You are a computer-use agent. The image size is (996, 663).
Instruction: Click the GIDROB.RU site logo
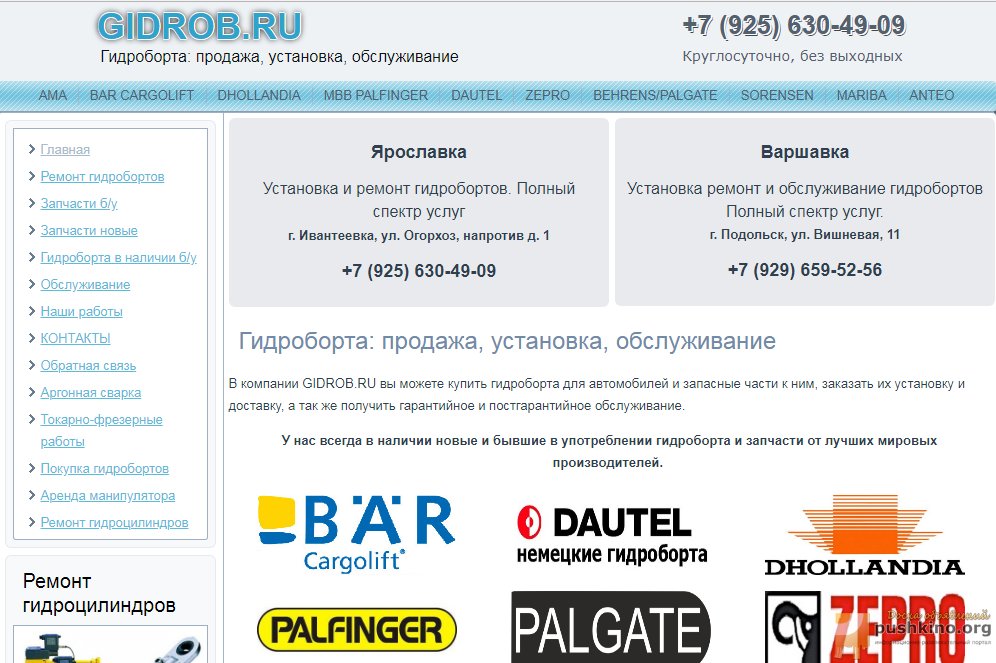tap(199, 26)
